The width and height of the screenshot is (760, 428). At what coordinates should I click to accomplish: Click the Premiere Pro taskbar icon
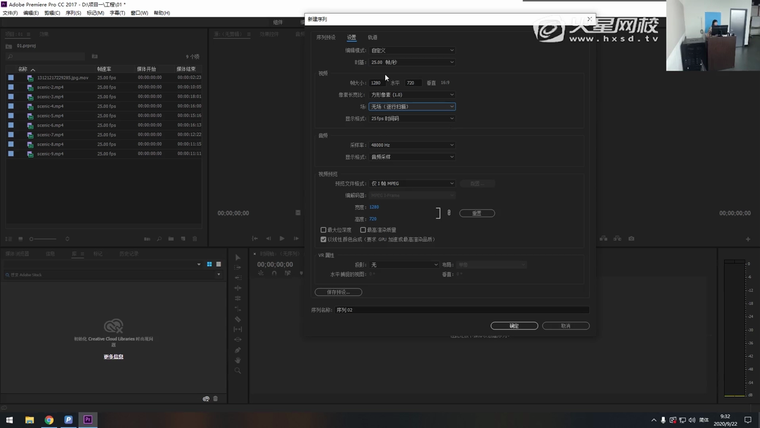pyautogui.click(x=88, y=420)
